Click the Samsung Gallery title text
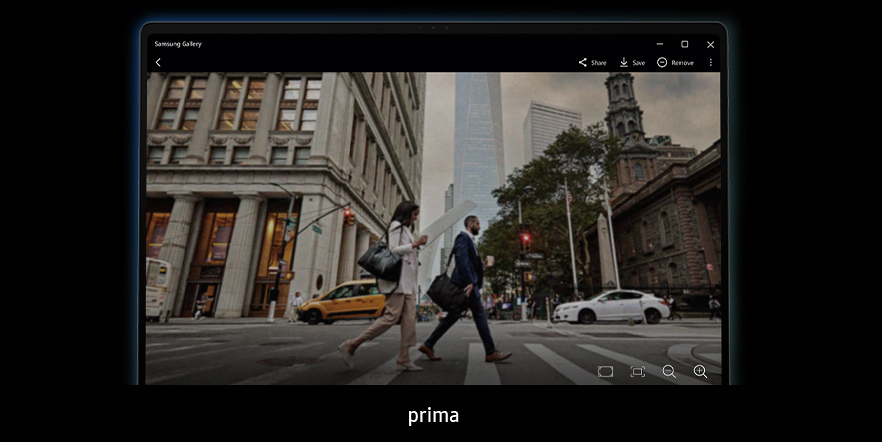Image resolution: width=882 pixels, height=442 pixels. (178, 44)
